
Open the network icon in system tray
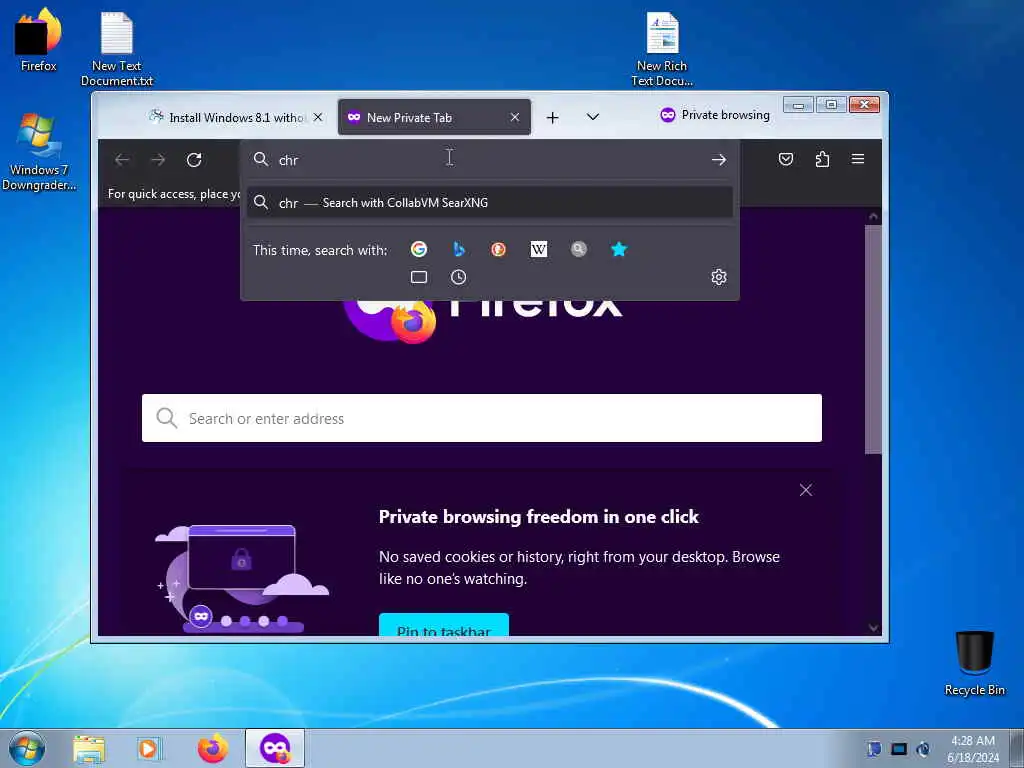[x=899, y=749]
